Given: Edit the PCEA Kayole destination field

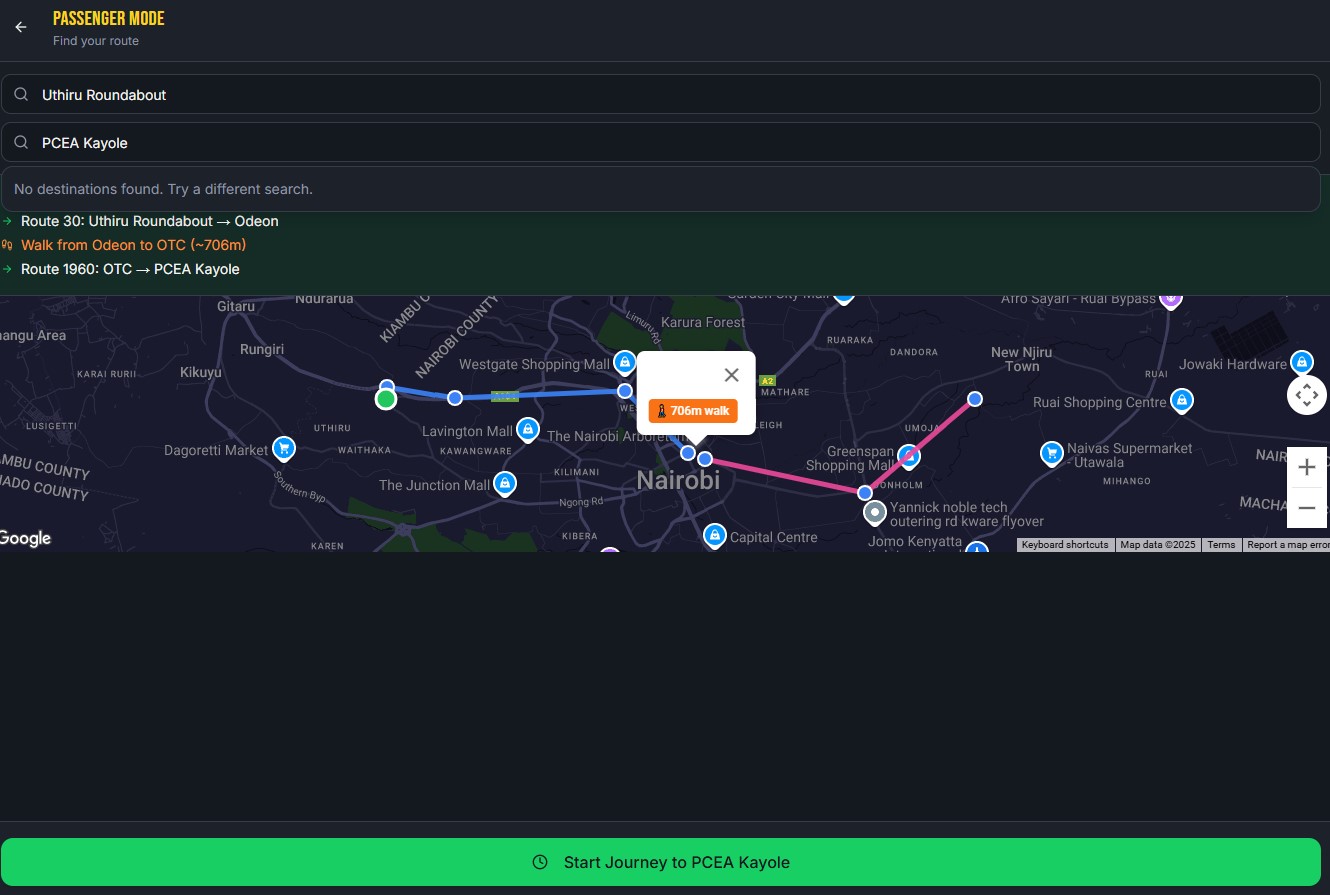Looking at the screenshot, I should point(660,142).
